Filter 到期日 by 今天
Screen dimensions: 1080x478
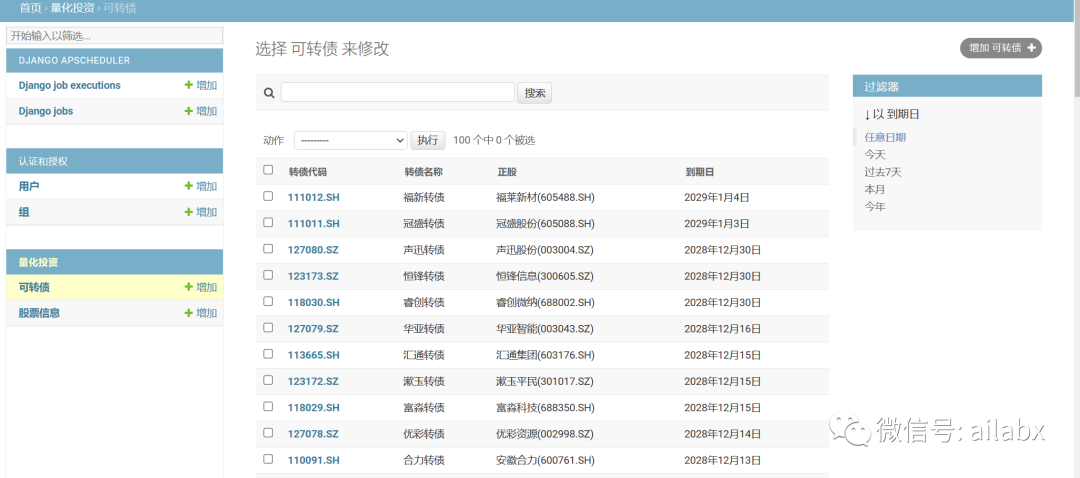(875, 154)
